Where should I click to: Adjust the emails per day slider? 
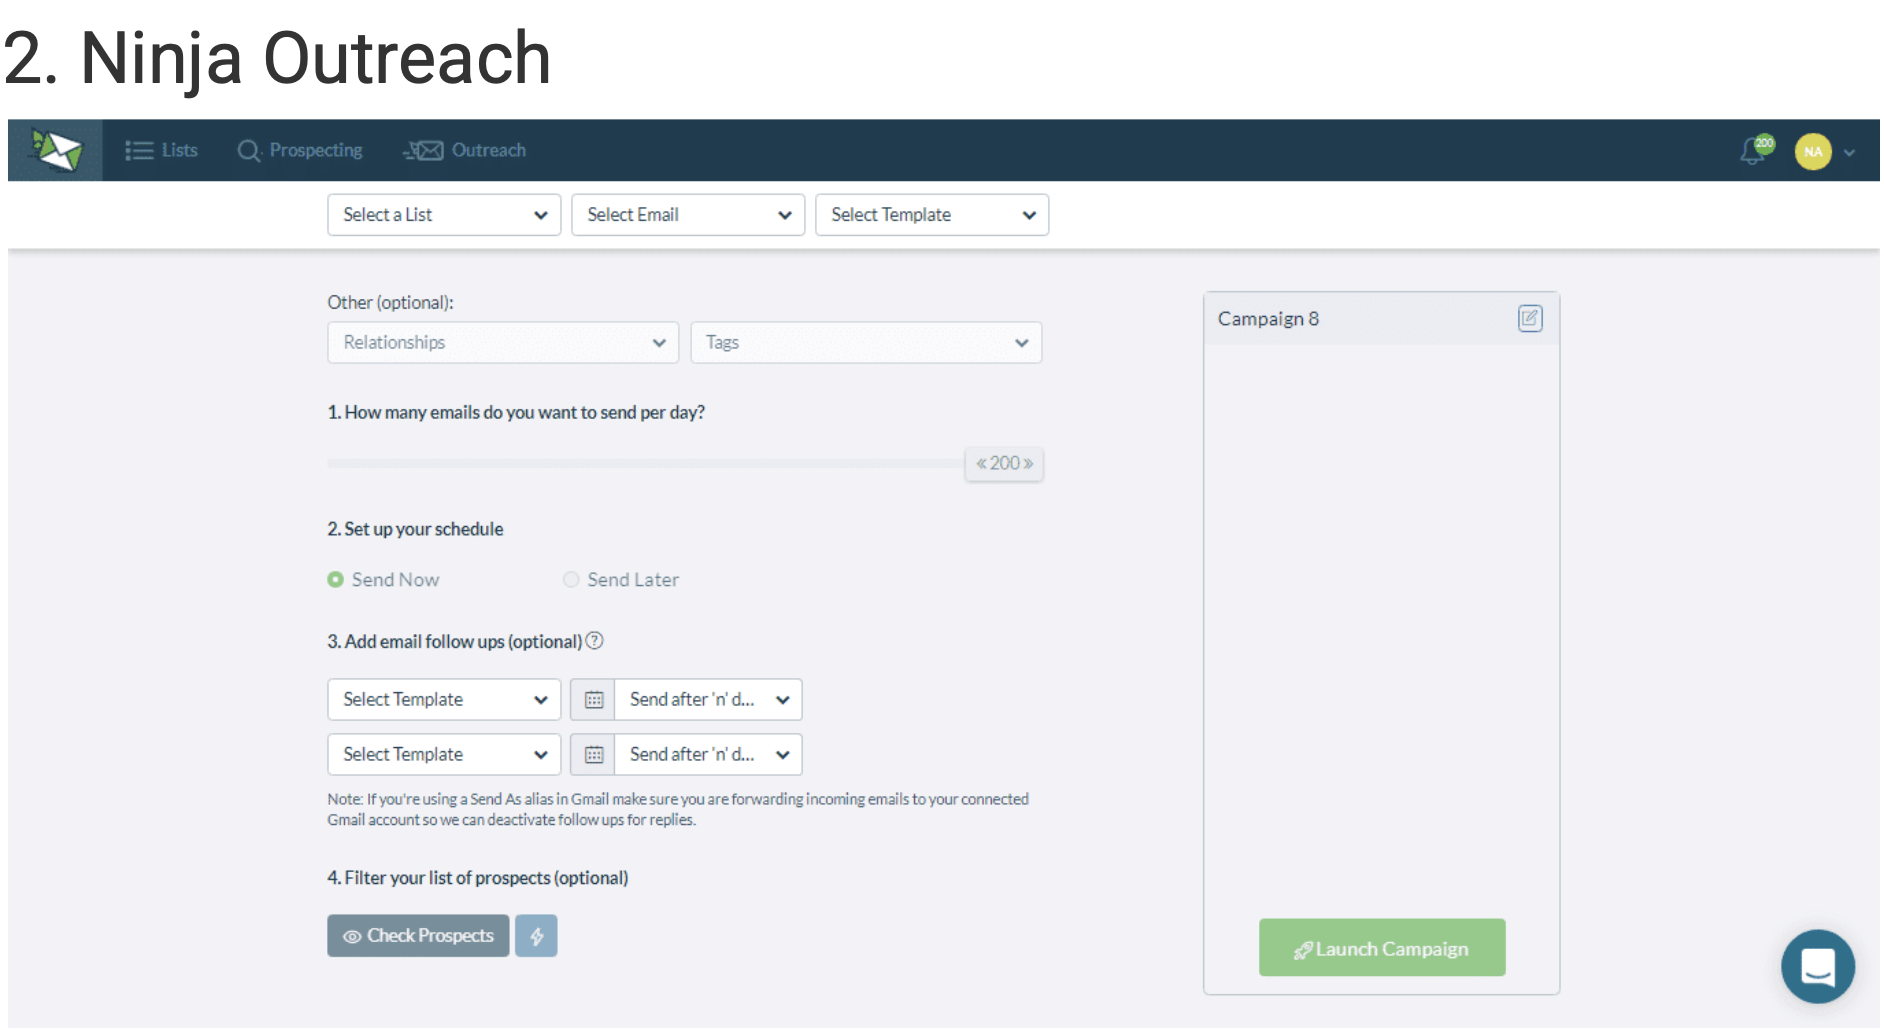(x=1003, y=463)
